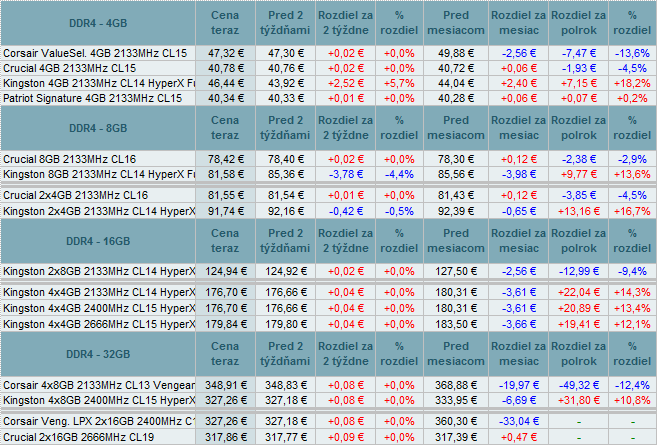Screen dimensions: 657x445
Task: Click the current price 40,78 €
Action: 226,68
